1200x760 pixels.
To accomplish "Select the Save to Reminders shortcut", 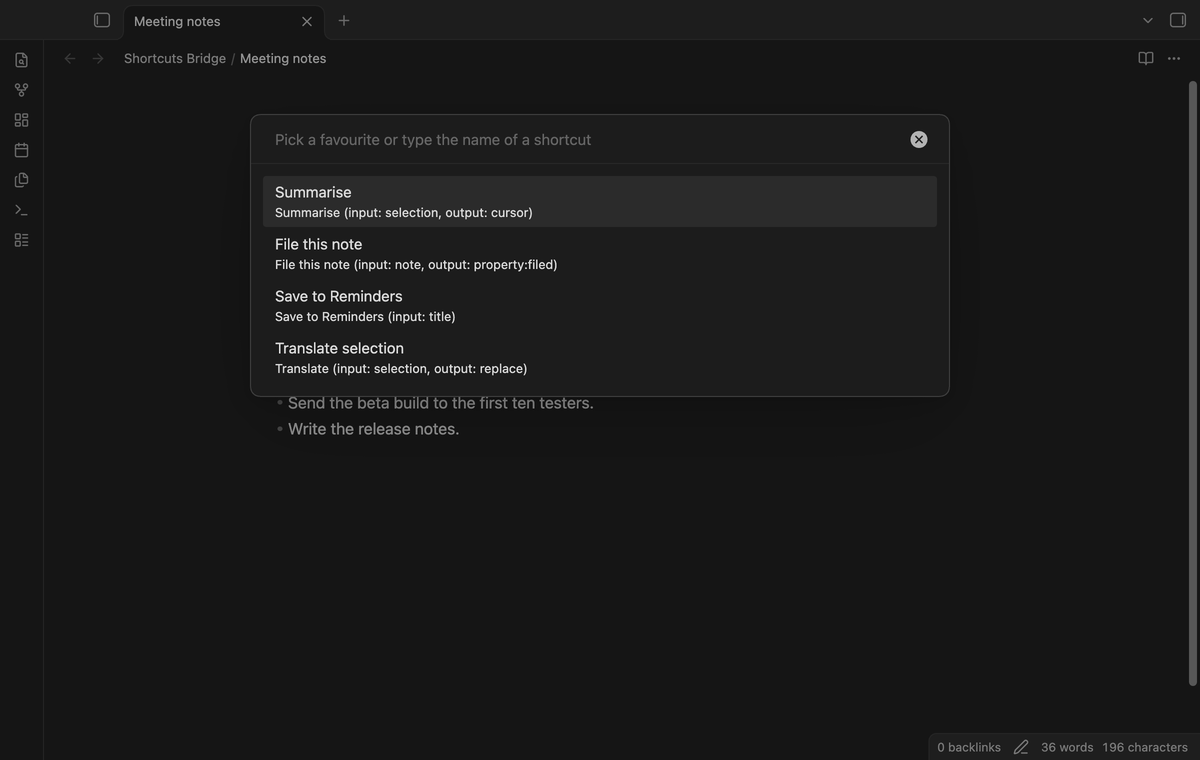I will coord(600,306).
